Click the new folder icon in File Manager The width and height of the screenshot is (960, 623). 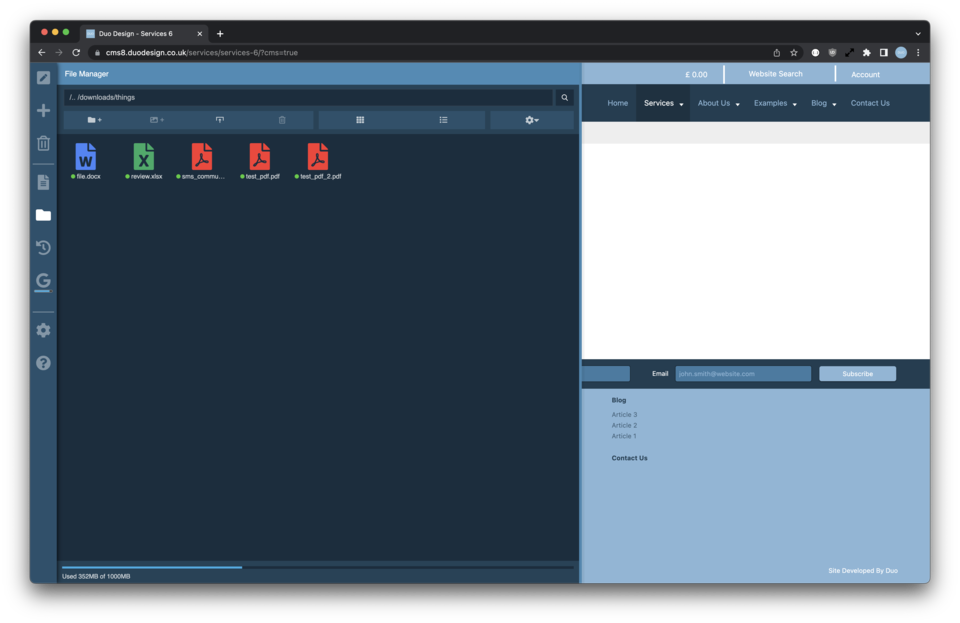point(94,120)
